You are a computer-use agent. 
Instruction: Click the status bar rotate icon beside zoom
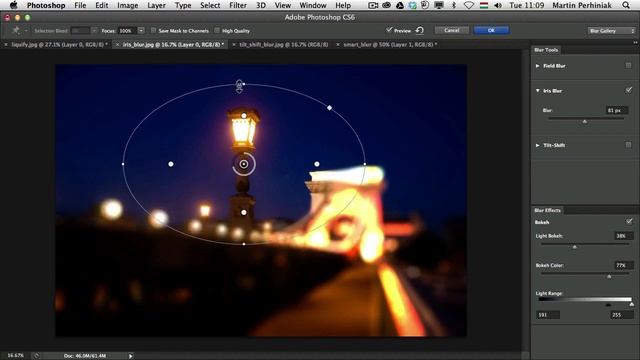pos(36,356)
